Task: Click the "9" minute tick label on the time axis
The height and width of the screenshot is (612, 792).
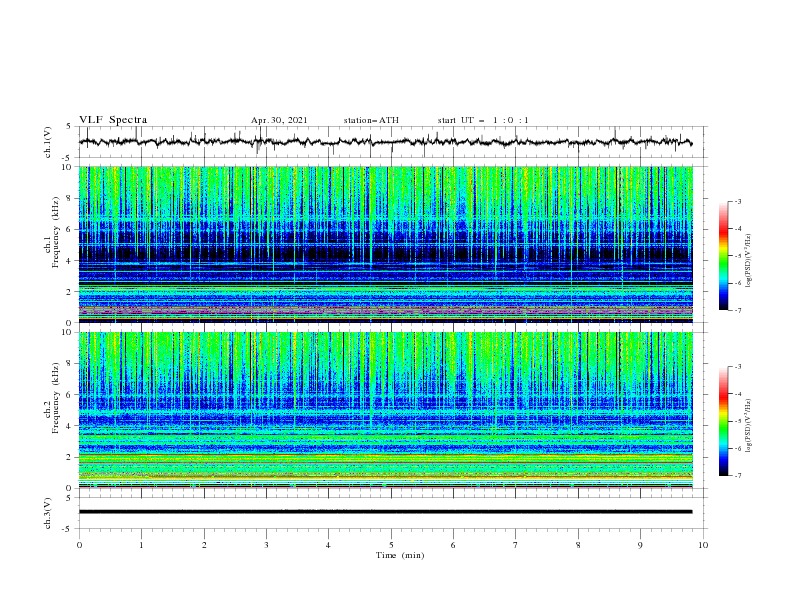Action: point(640,545)
